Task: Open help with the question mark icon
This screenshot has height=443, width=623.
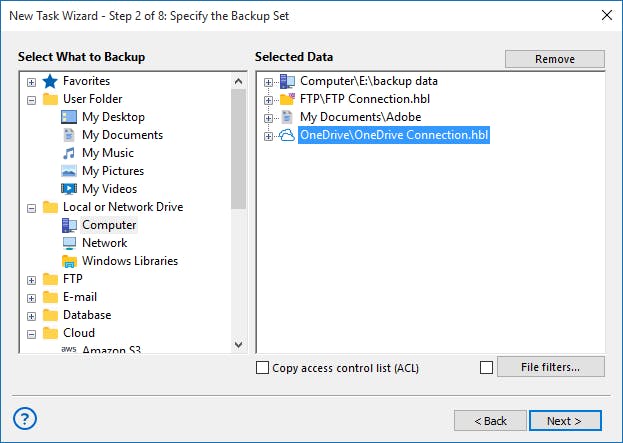Action: 26,418
